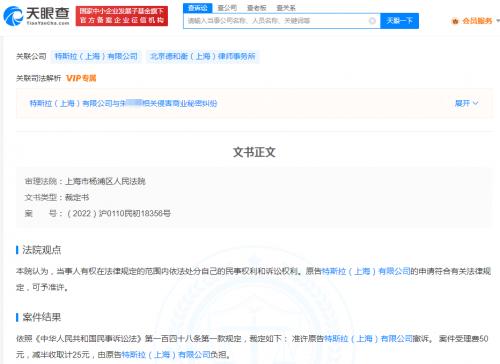
Task: Open related firm 北京德和衡（上海）律师事务所 tag
Action: tap(202, 56)
